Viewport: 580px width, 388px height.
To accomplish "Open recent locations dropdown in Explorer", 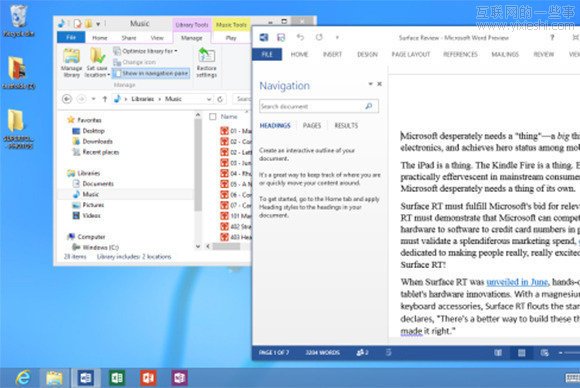I will (x=94, y=99).
